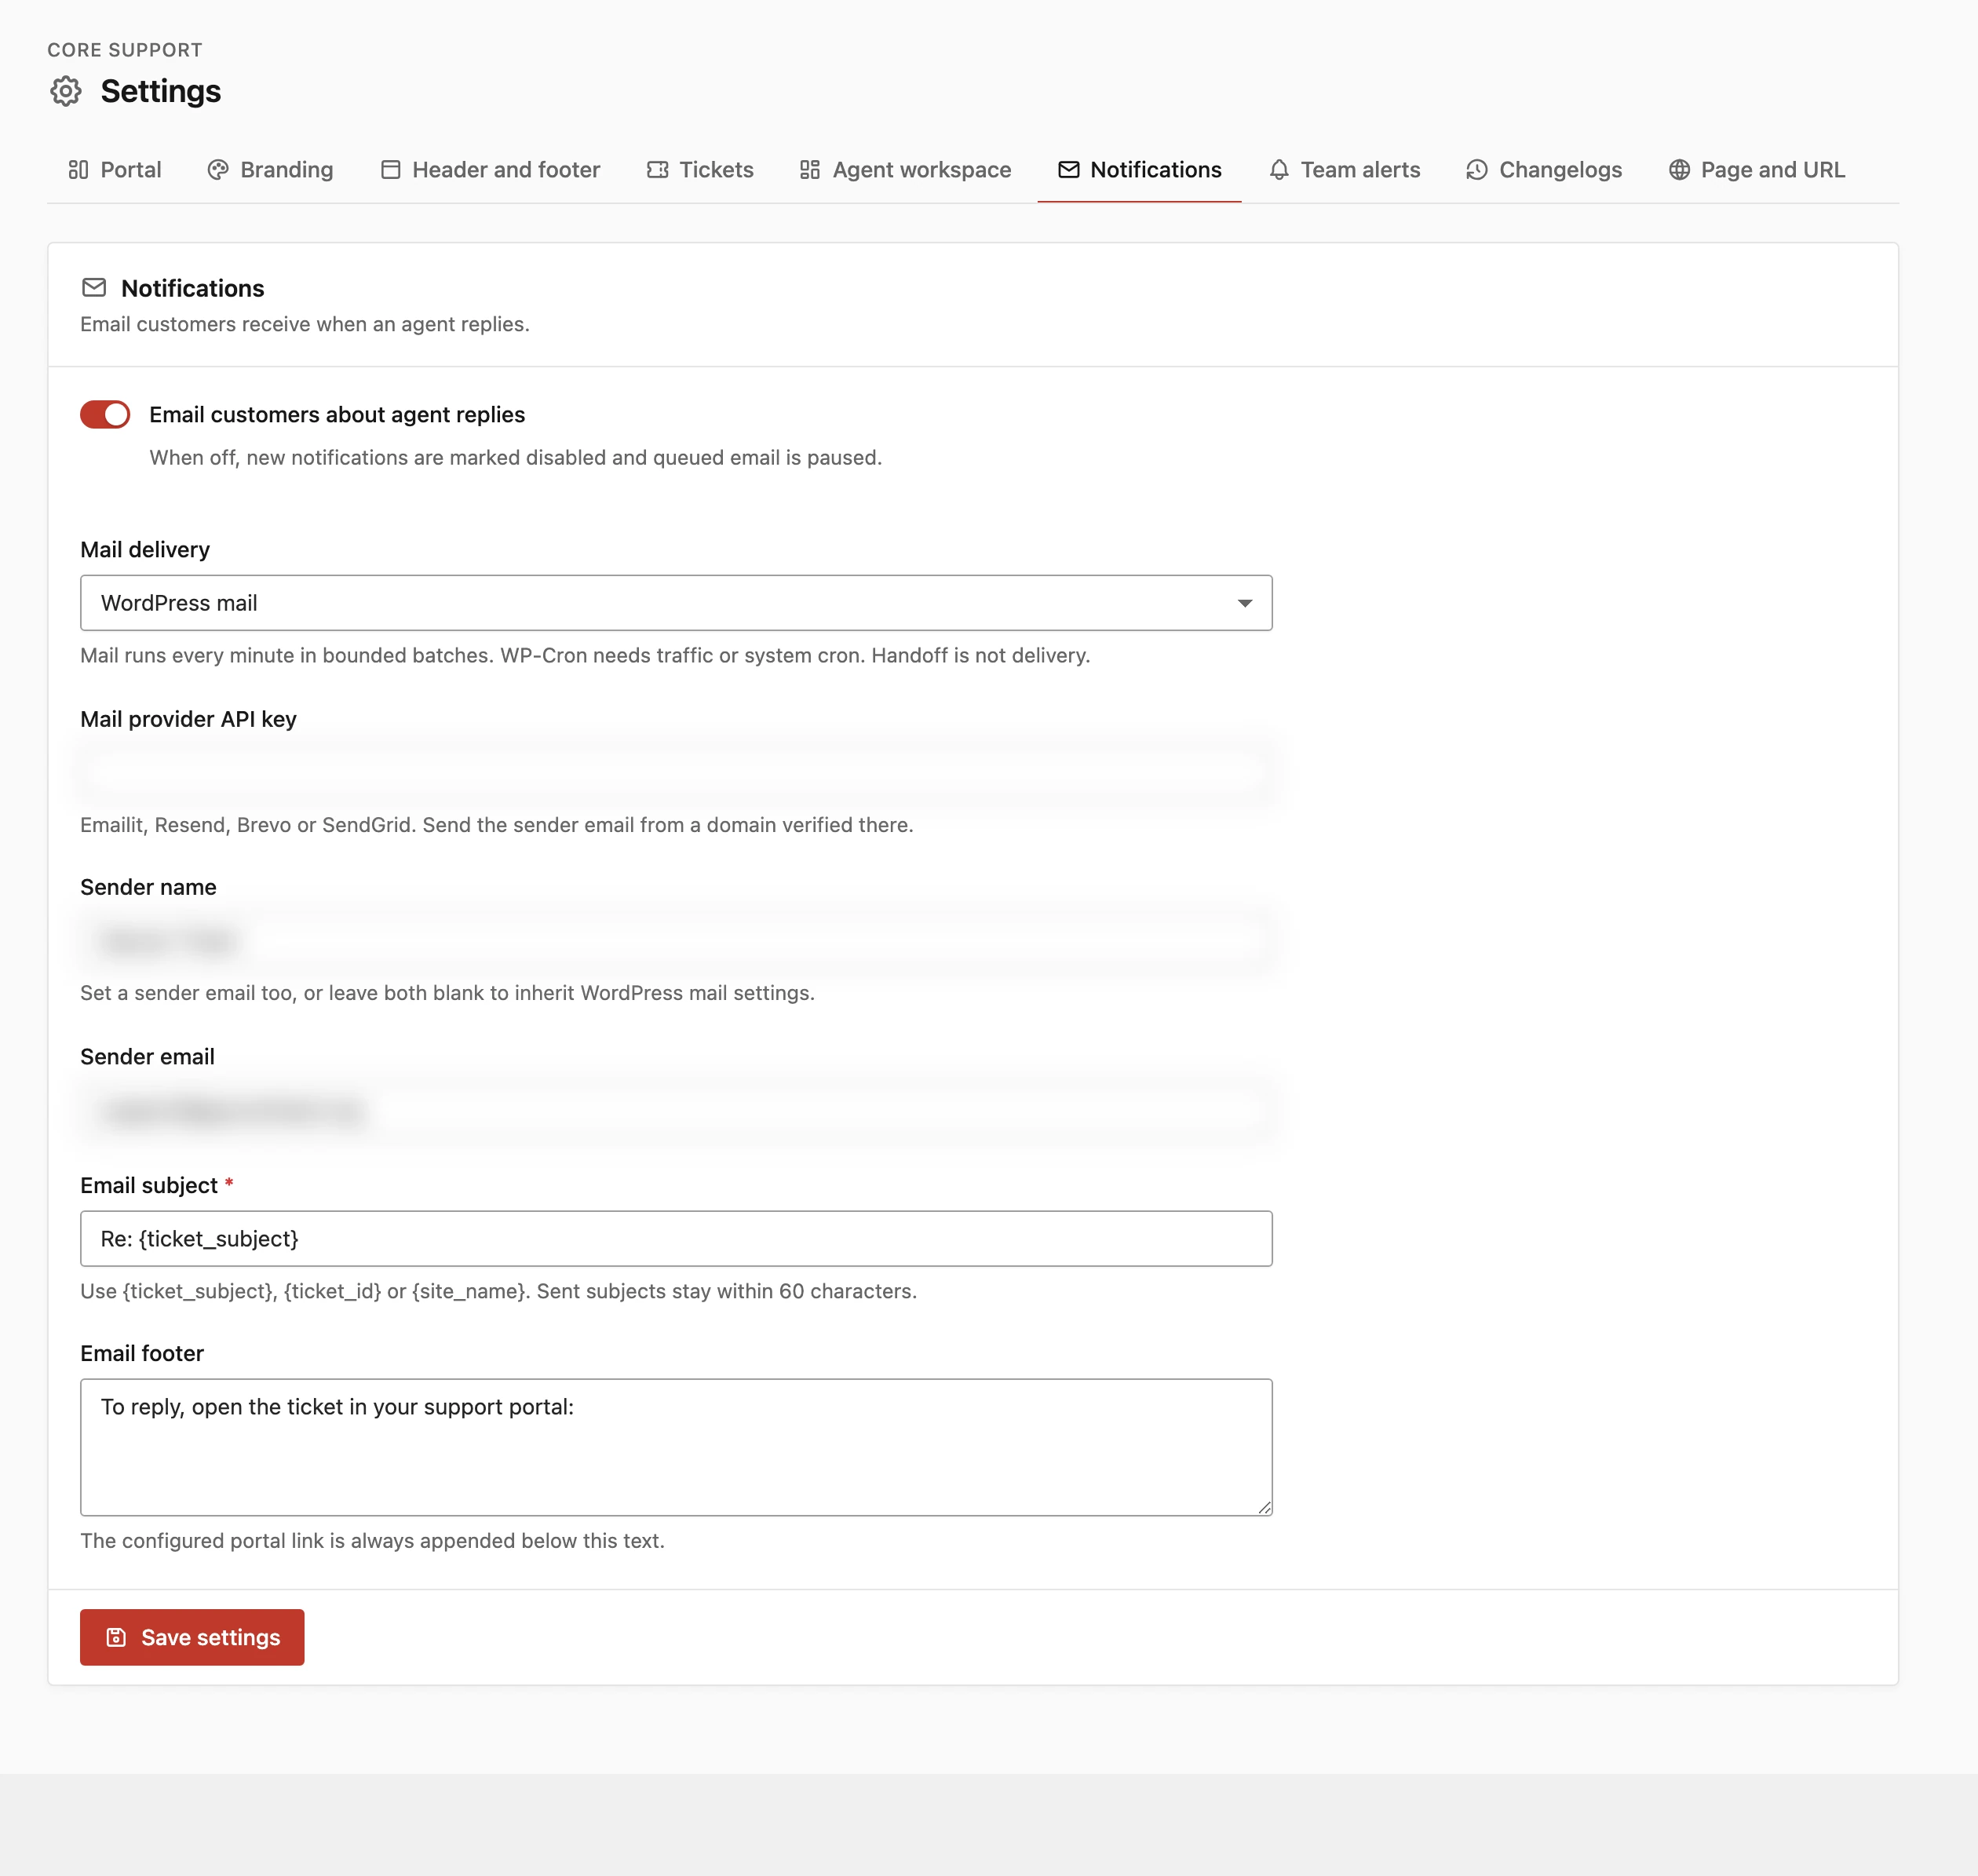This screenshot has height=1876, width=1978.
Task: Click the Settings gear icon
Action: pos(66,91)
